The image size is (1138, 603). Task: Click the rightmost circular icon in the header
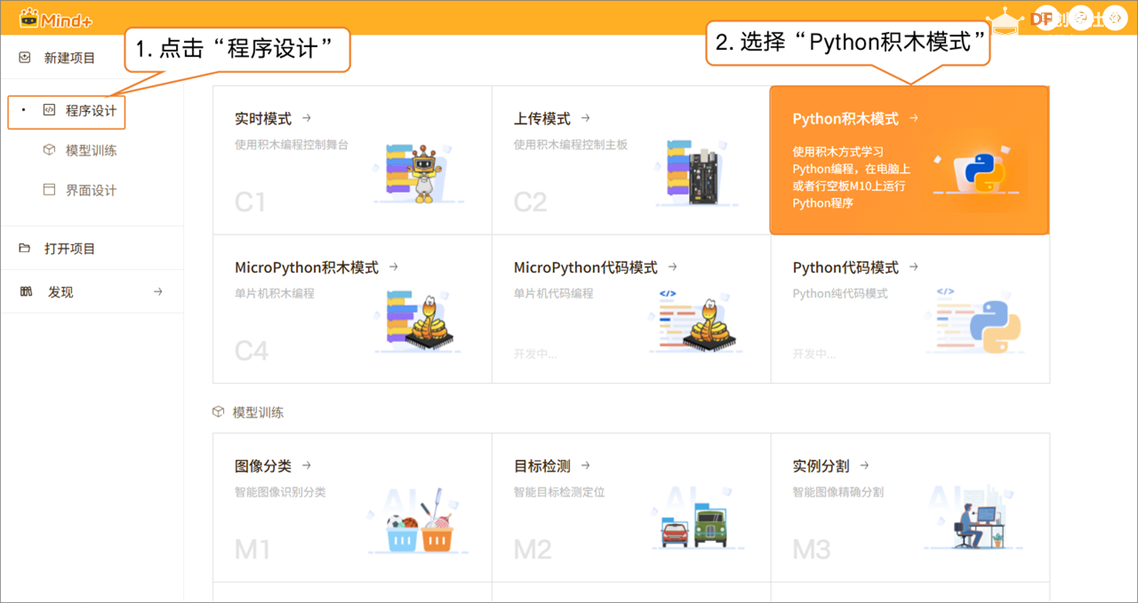pyautogui.click(x=1113, y=17)
